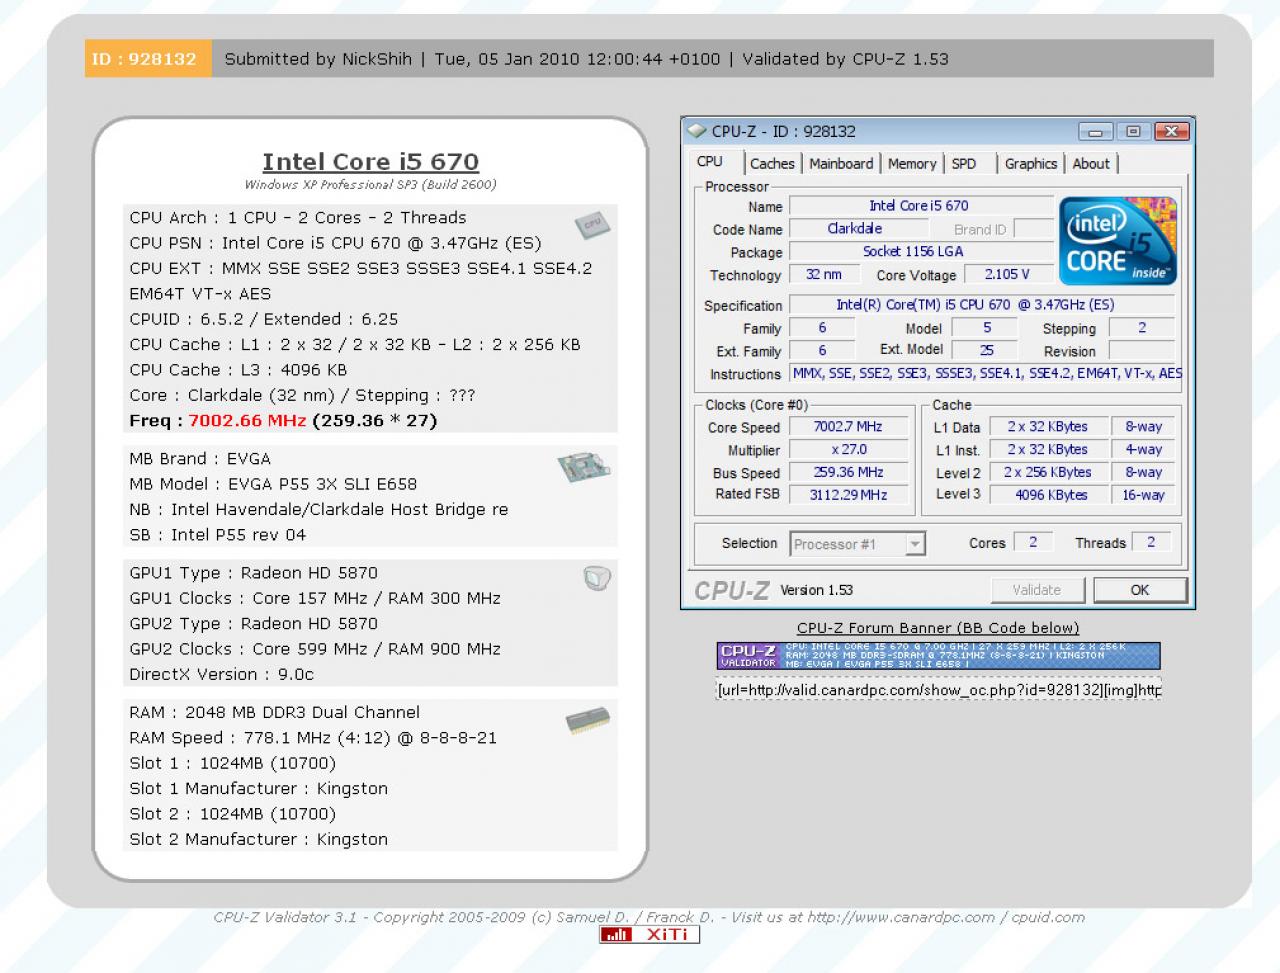Click the ID : 928132 orange label
Screen dimensions: 1280x973
[148, 59]
